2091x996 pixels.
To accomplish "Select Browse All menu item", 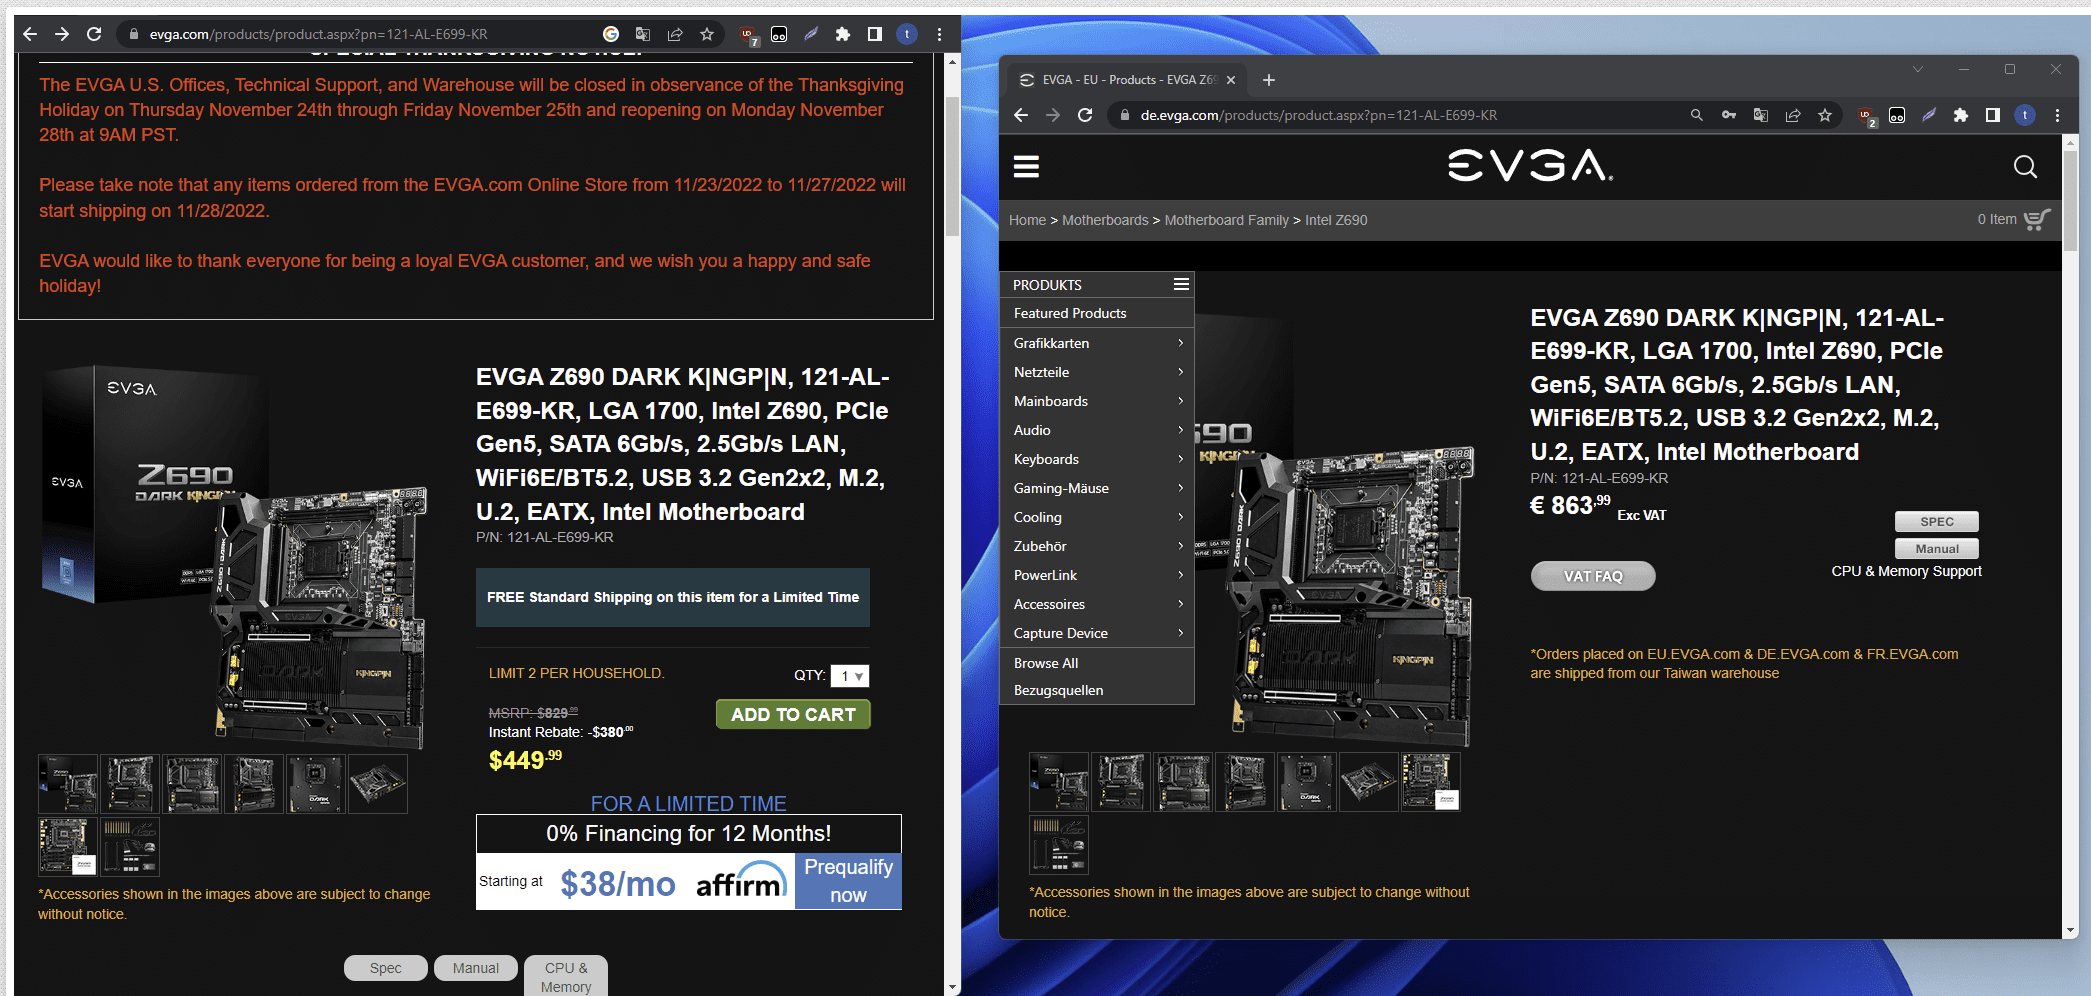I will (1096, 663).
